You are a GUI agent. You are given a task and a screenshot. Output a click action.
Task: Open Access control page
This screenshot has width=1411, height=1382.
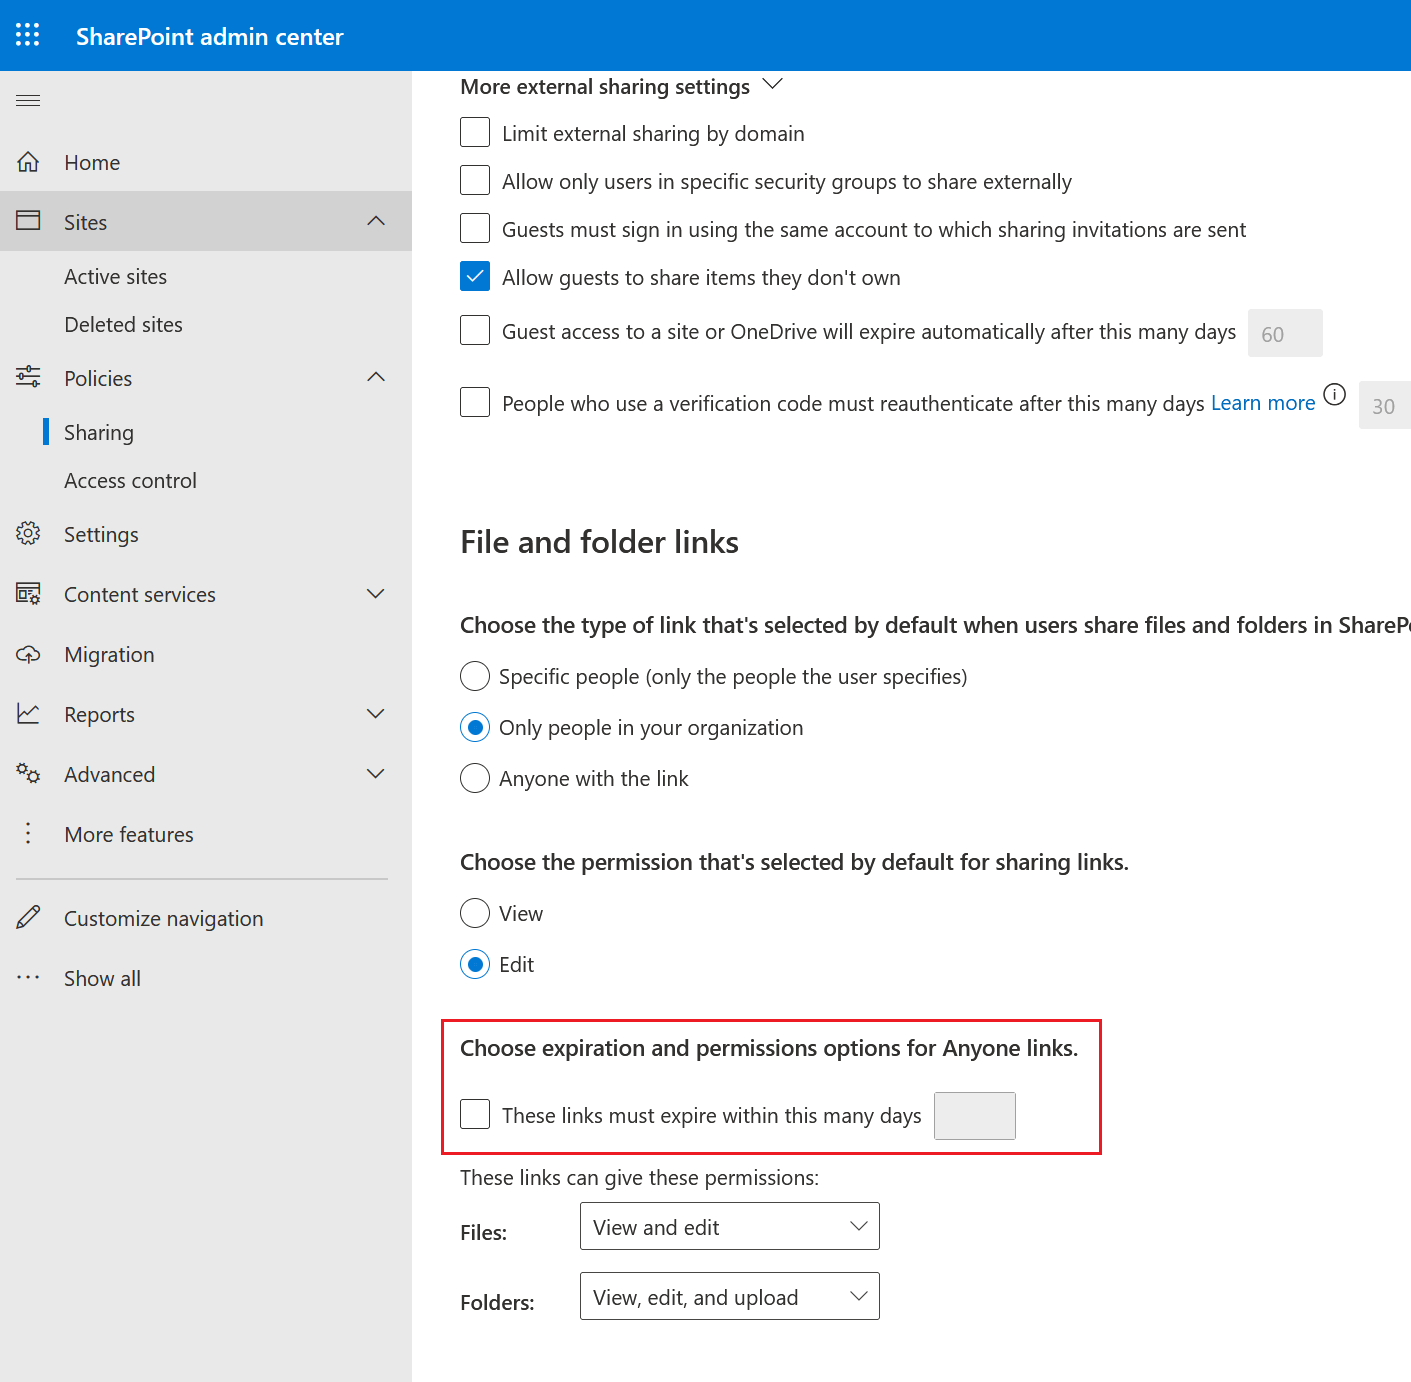tap(131, 481)
